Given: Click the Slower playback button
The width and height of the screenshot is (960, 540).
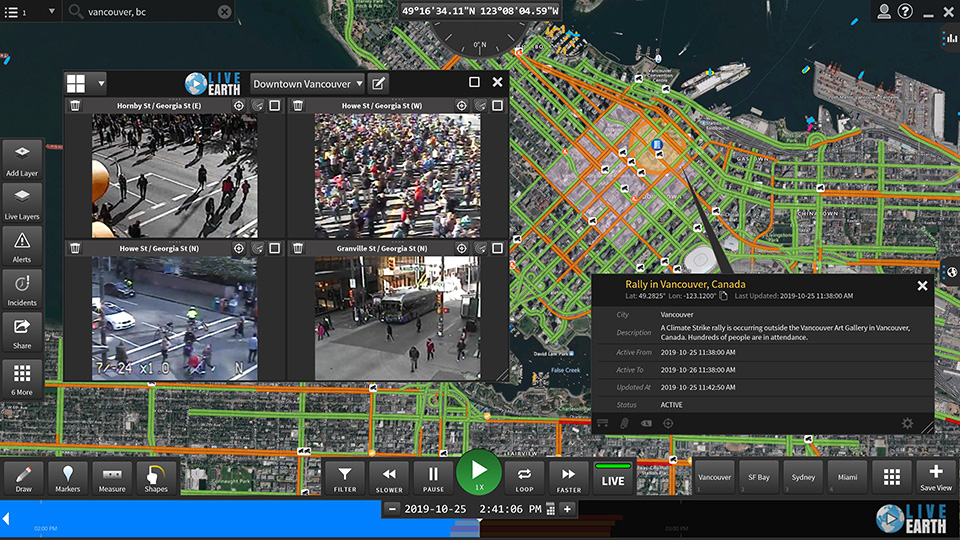Looking at the screenshot, I should [389, 478].
